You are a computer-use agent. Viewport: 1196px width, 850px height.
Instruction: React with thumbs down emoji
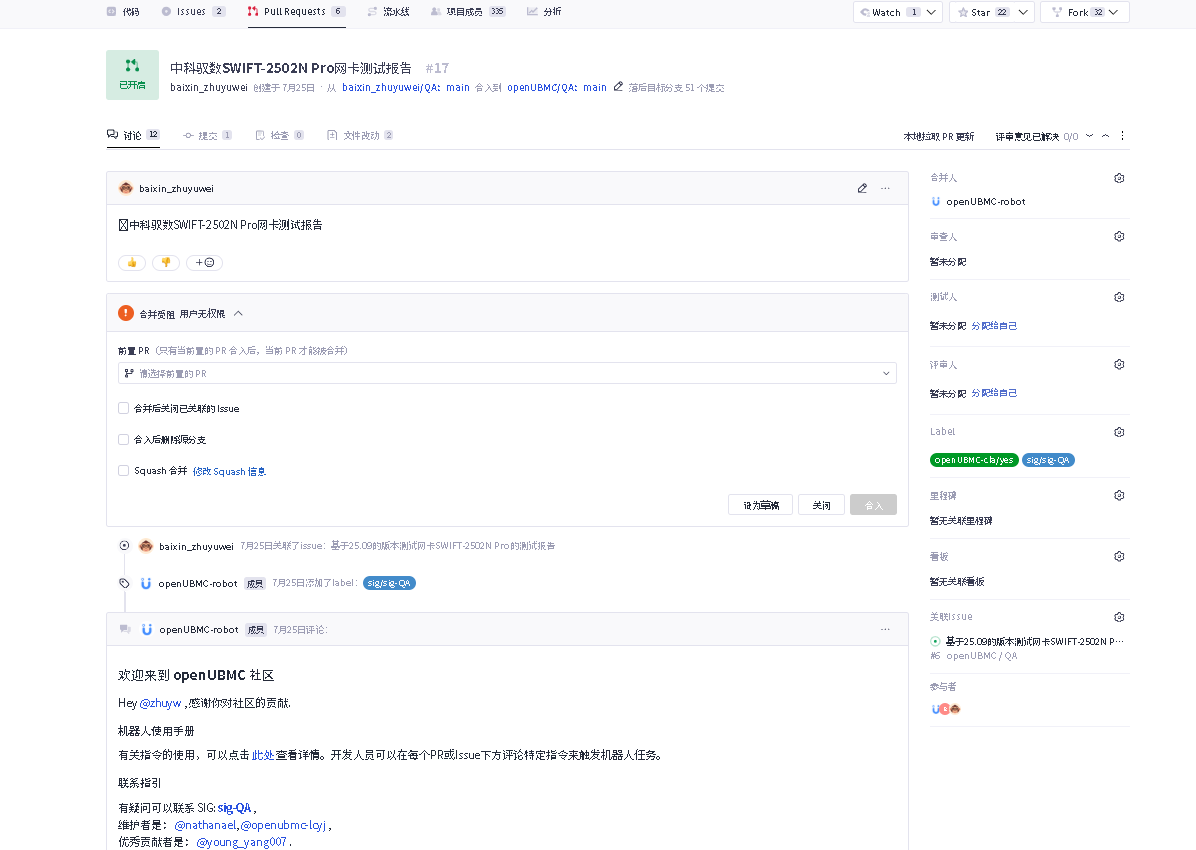point(166,262)
